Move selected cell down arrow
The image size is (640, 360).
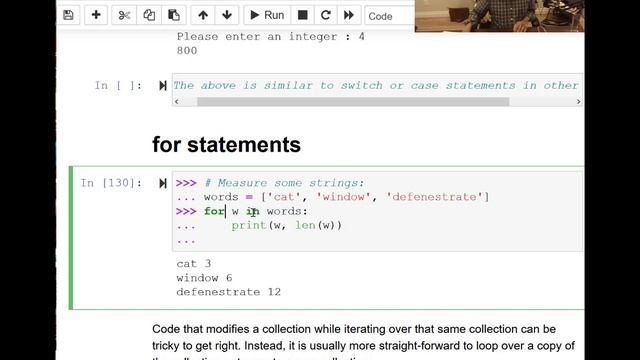[227, 15]
